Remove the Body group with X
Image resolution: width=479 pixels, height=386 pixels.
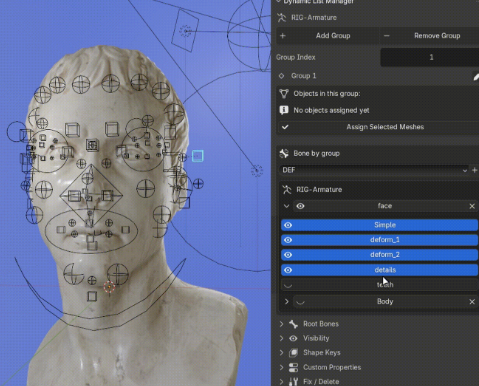pyautogui.click(x=472, y=302)
